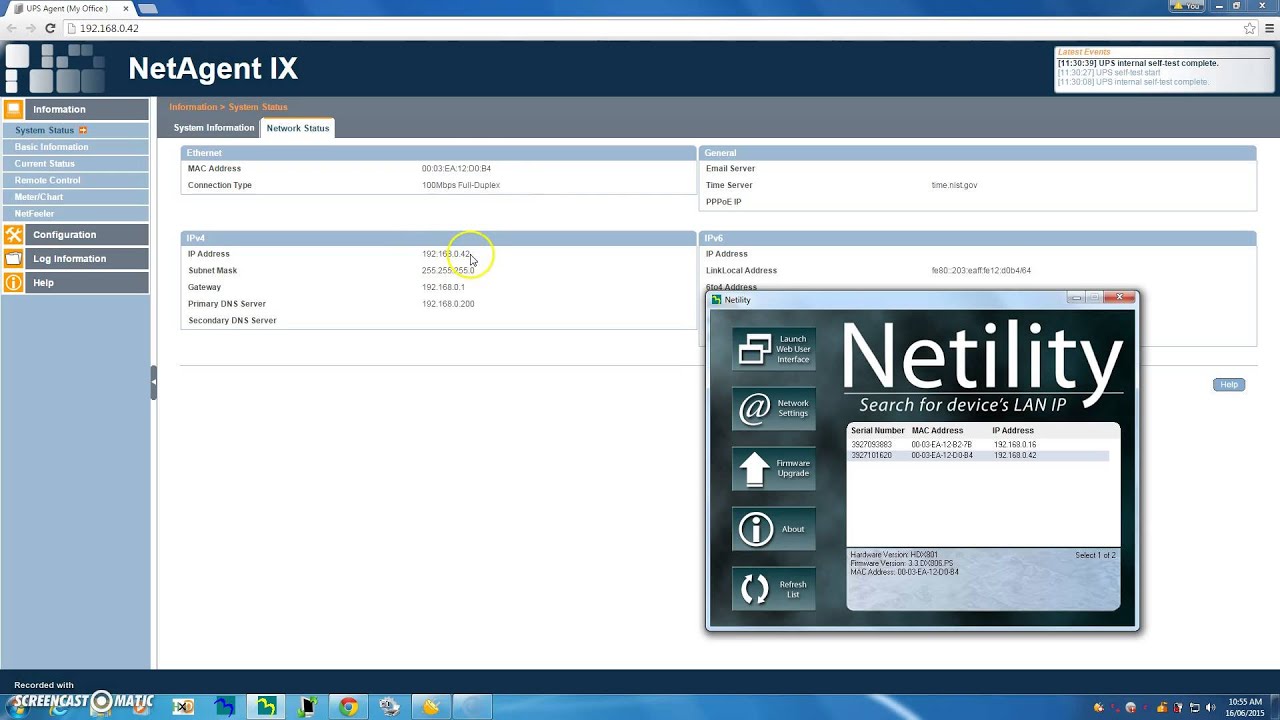Screen dimensions: 1280x720
Task: Click the time server value time.nist.gov
Action: click(x=954, y=185)
